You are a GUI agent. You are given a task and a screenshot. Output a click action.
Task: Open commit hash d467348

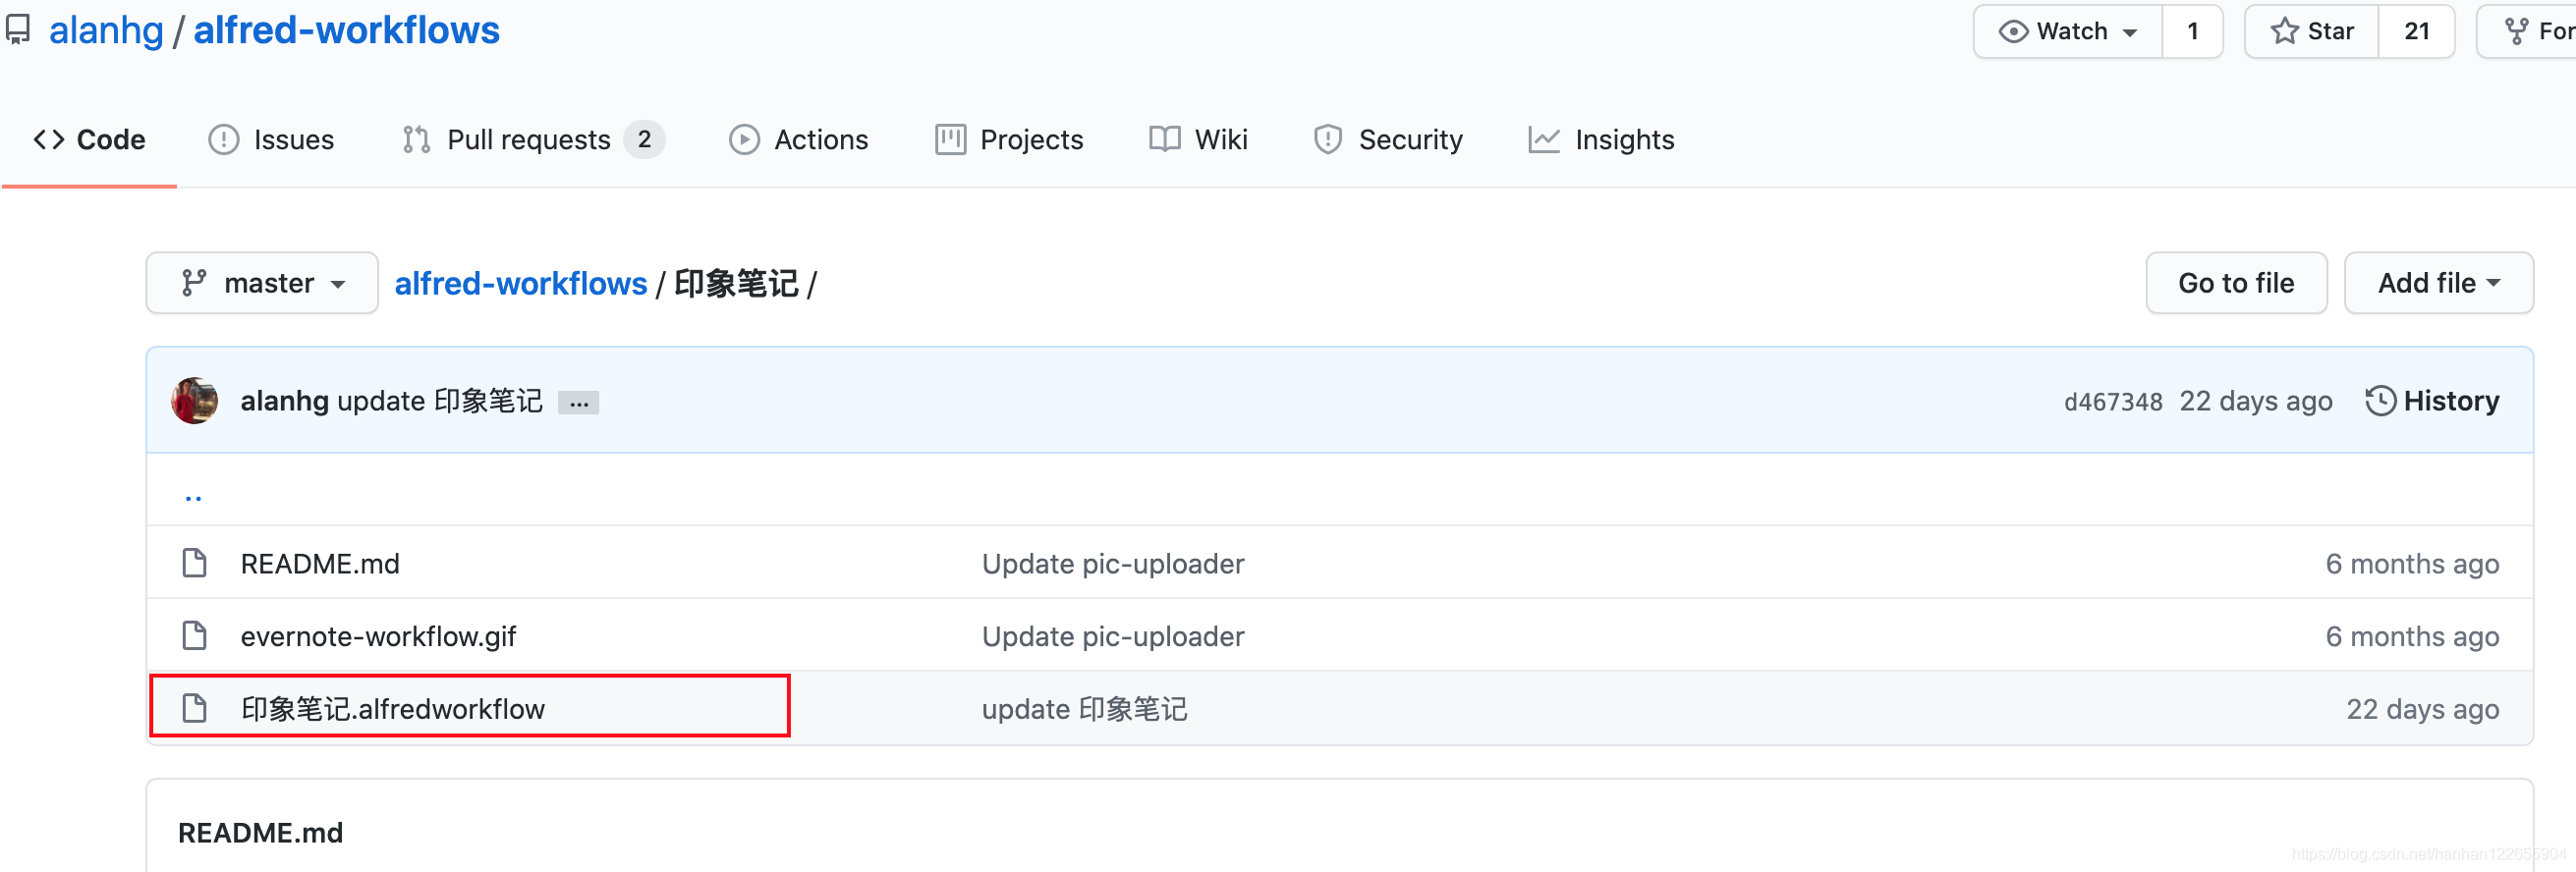point(2113,402)
